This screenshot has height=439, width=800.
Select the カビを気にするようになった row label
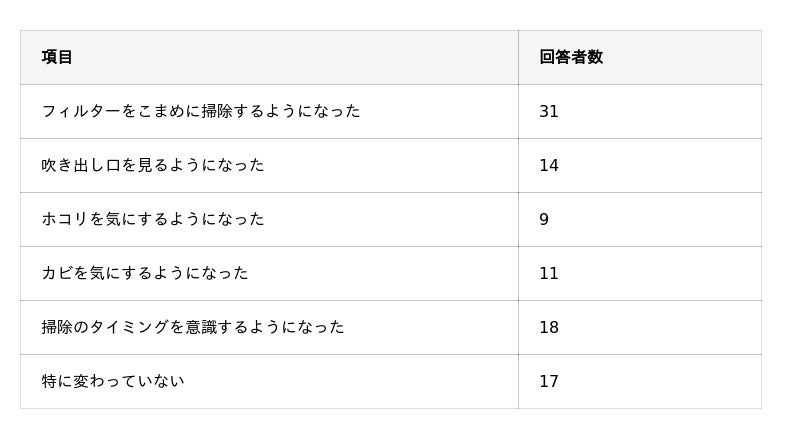tap(145, 274)
